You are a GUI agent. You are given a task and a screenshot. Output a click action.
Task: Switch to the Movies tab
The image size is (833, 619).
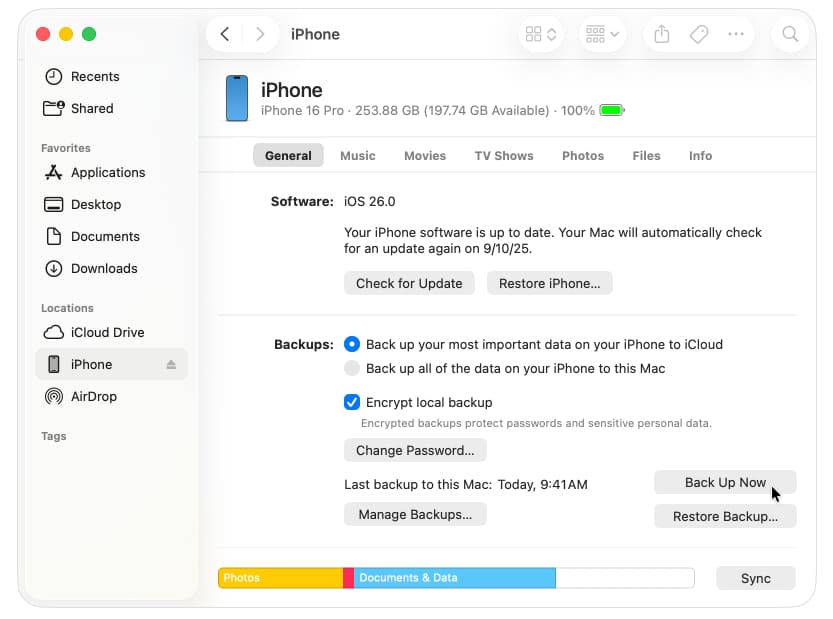point(425,156)
